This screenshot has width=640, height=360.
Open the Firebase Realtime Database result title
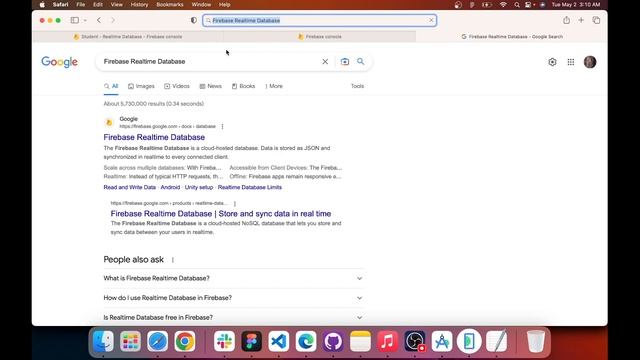click(x=154, y=137)
